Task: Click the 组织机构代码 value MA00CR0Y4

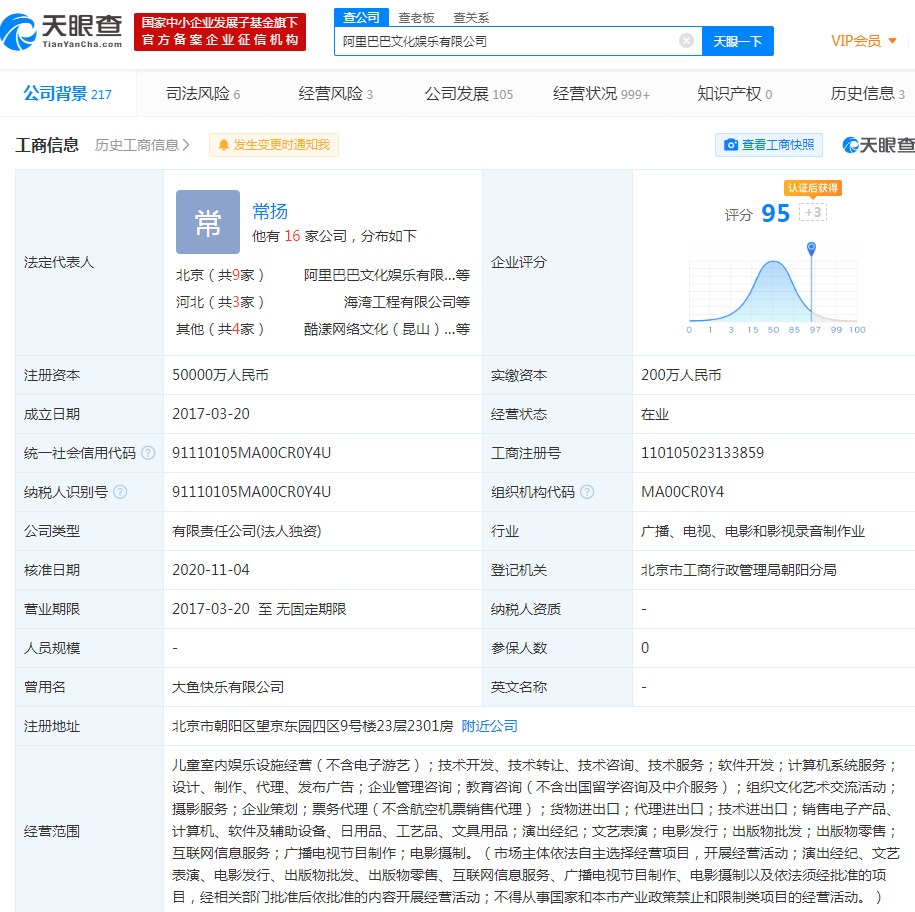Action: [682, 492]
